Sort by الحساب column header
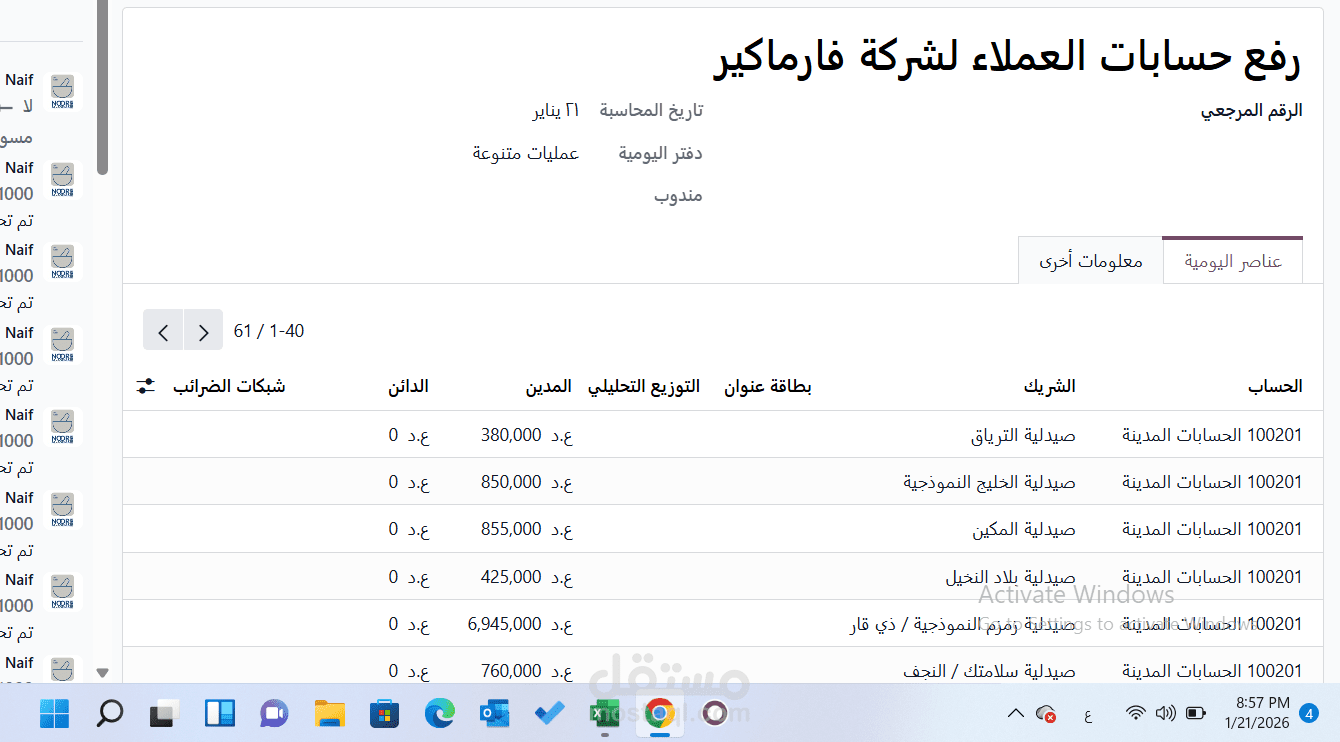 tap(1276, 386)
